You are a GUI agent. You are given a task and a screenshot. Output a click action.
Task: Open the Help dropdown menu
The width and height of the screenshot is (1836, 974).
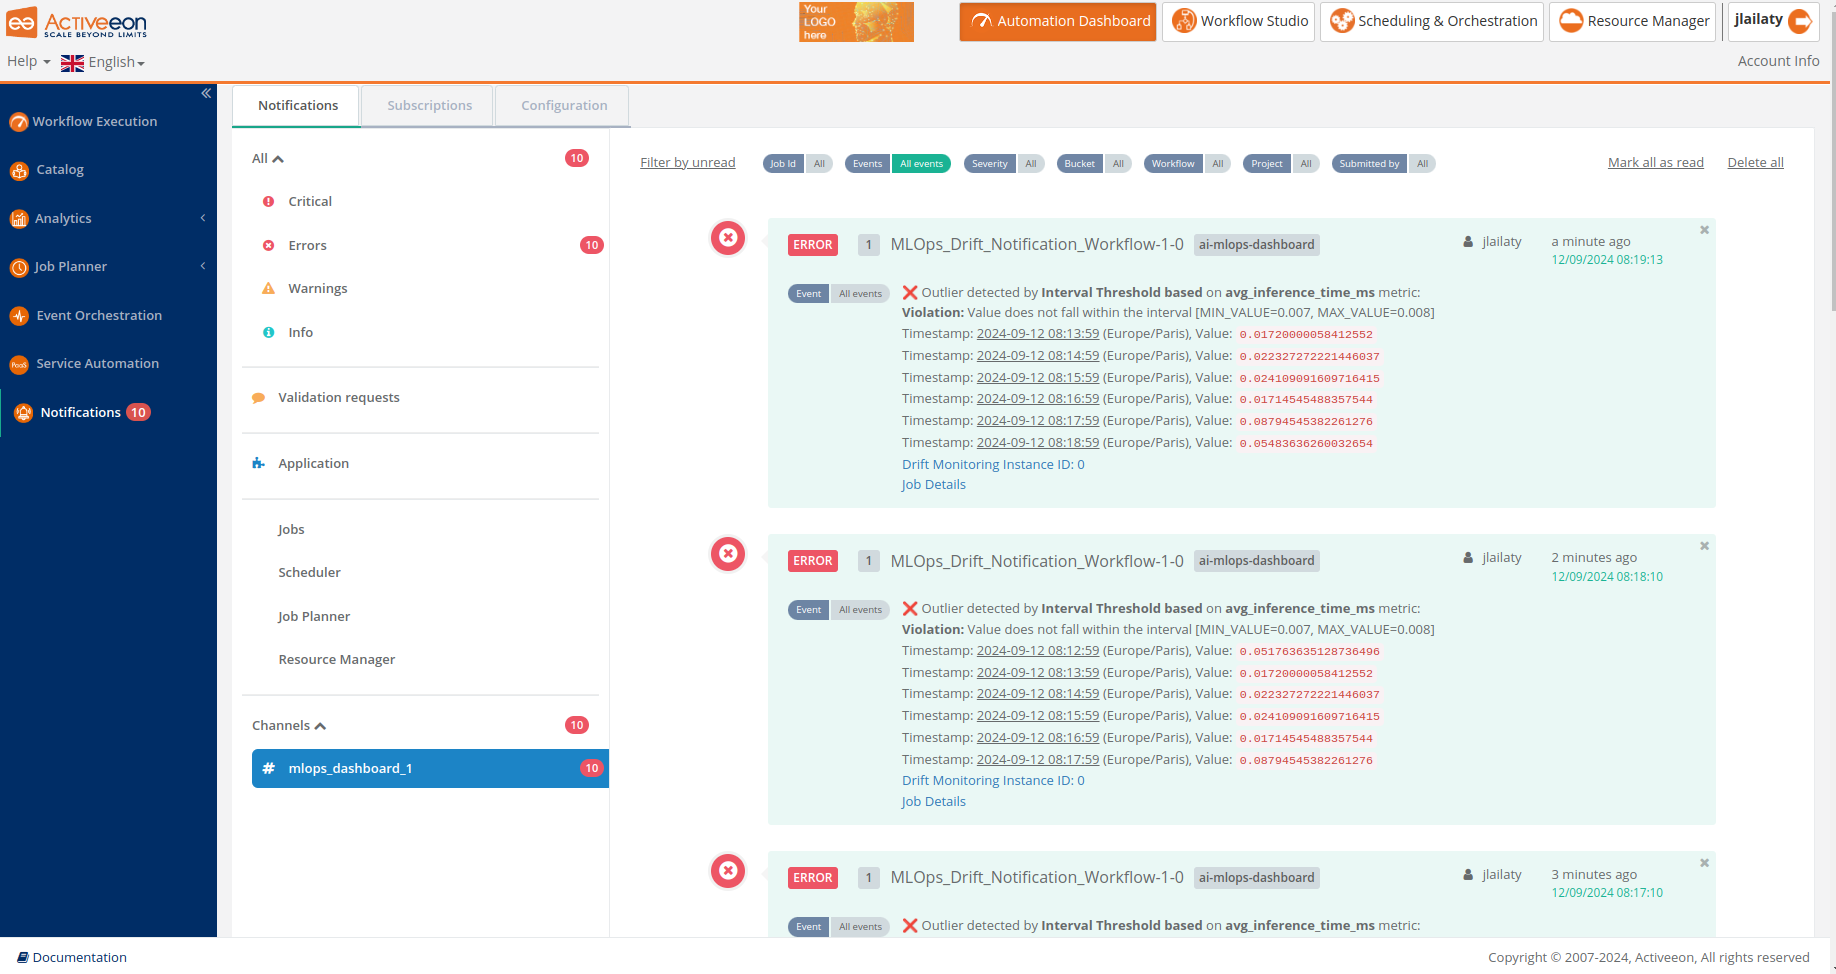coord(28,62)
